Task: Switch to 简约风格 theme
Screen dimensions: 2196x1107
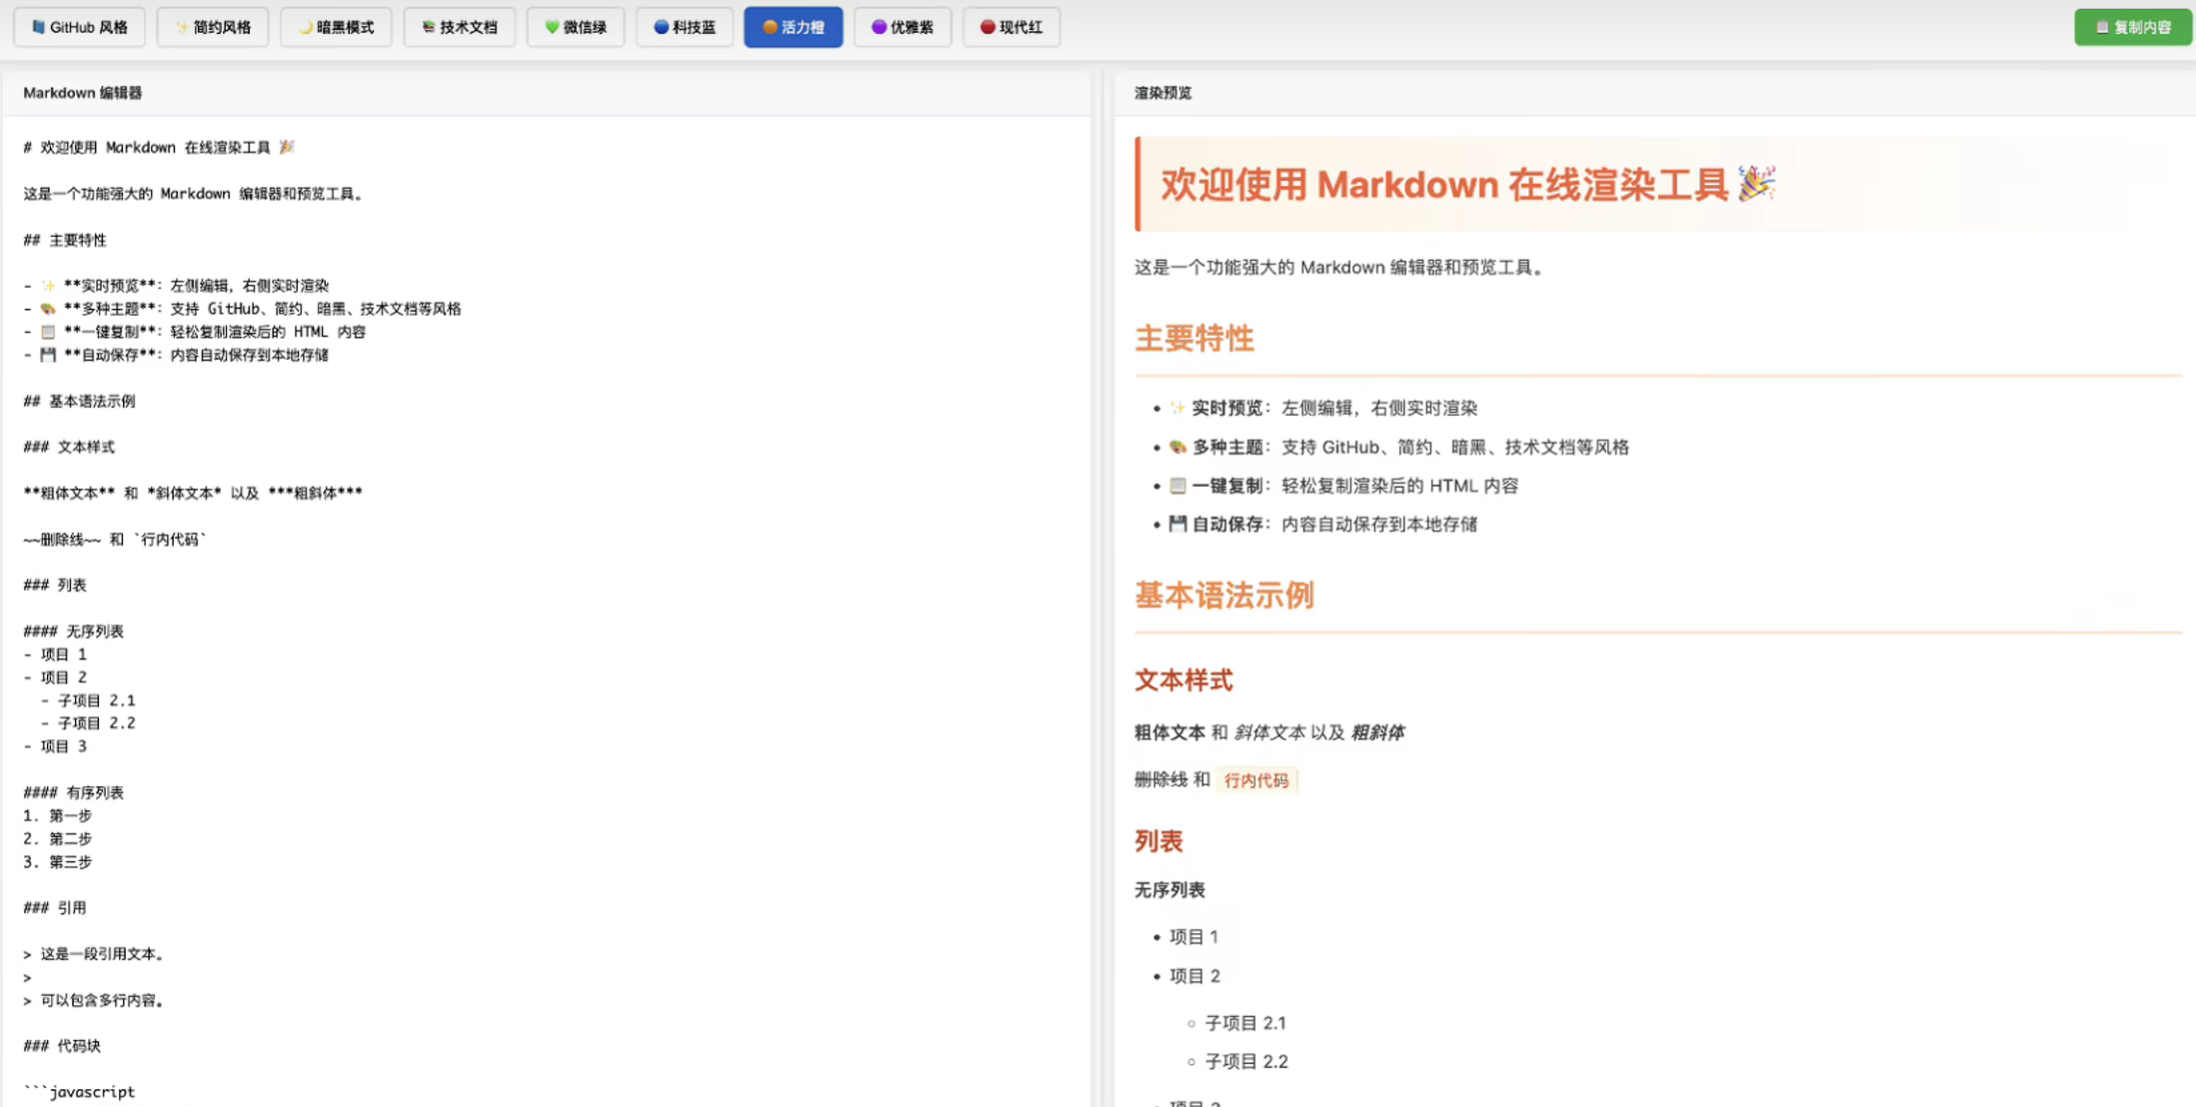Action: [x=212, y=27]
